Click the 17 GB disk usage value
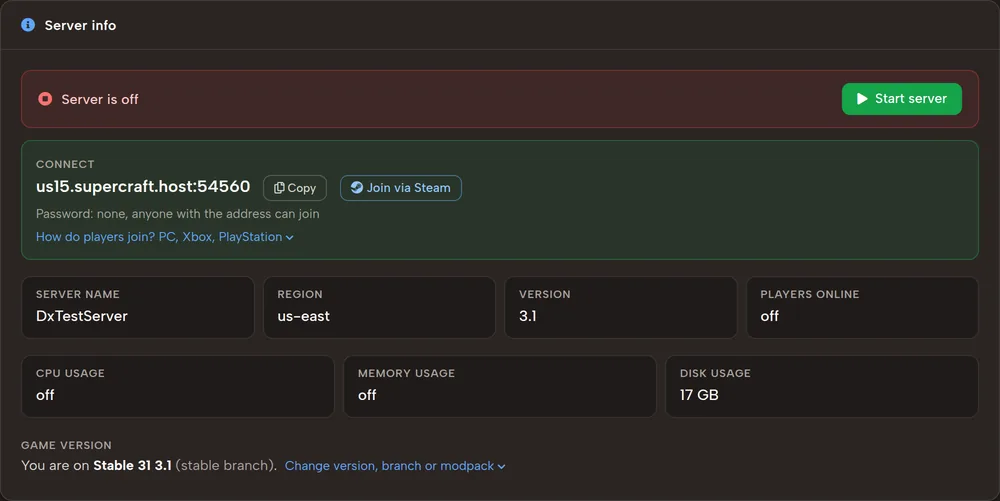1000x501 pixels. point(699,395)
